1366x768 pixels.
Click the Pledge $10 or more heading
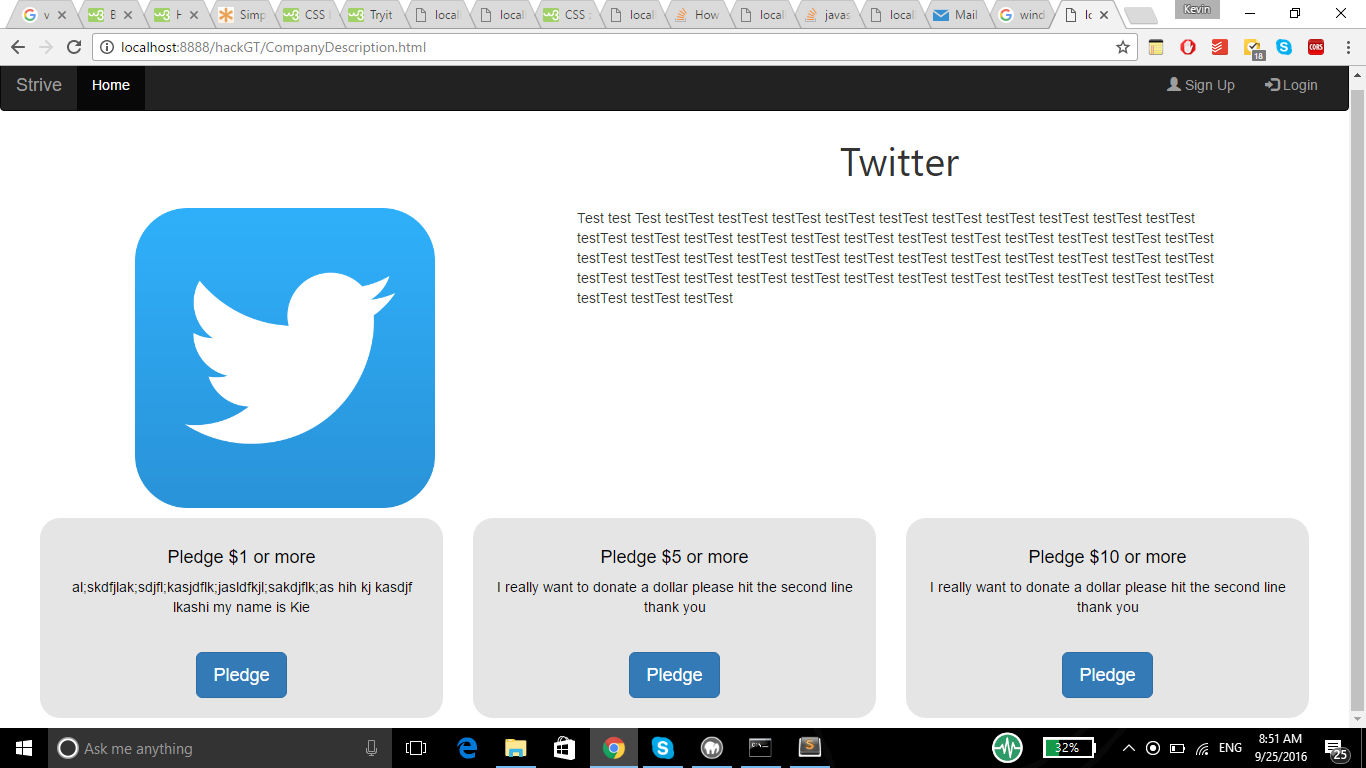tap(1107, 557)
